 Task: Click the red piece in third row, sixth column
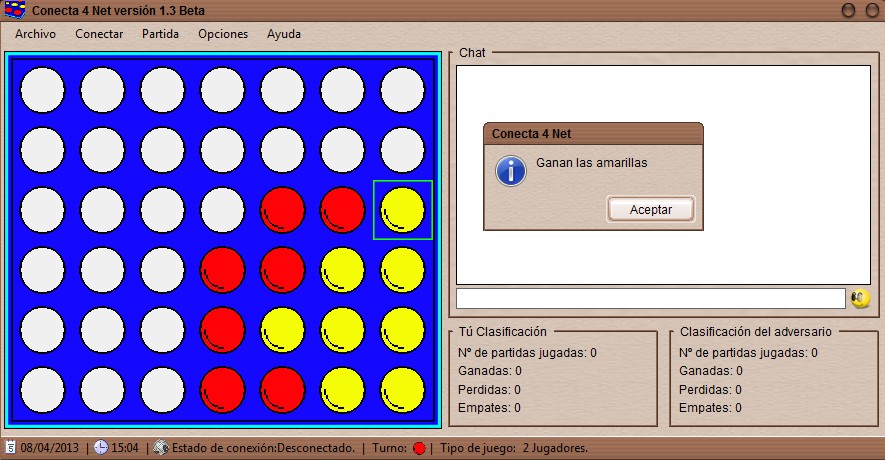coord(343,210)
